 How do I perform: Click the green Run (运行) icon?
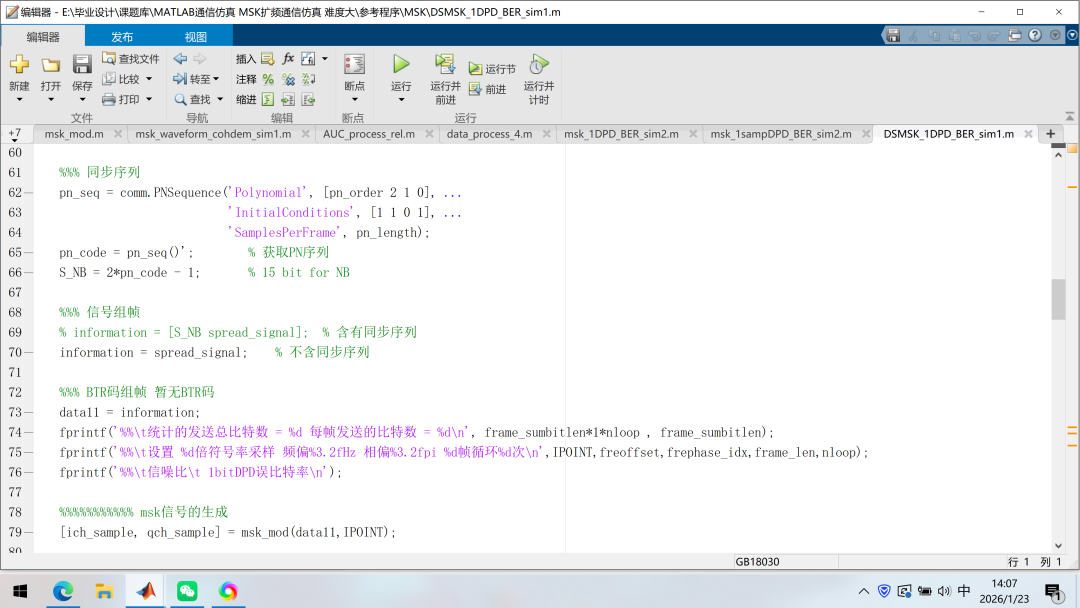[401, 65]
